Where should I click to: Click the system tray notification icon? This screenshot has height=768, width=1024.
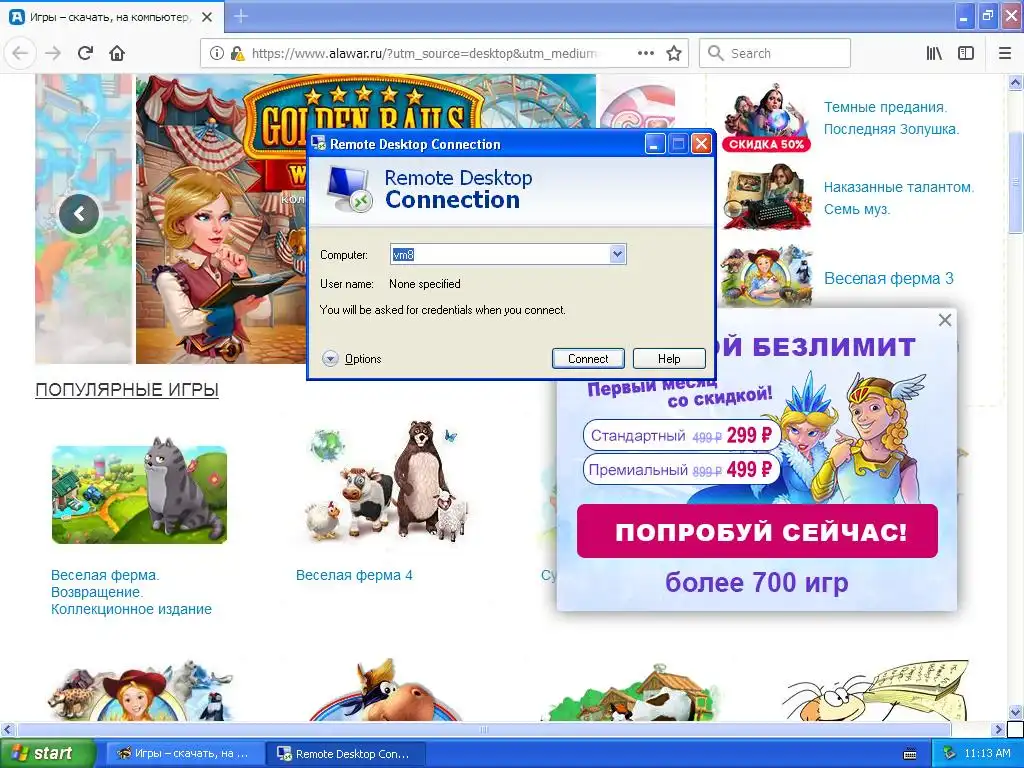949,754
